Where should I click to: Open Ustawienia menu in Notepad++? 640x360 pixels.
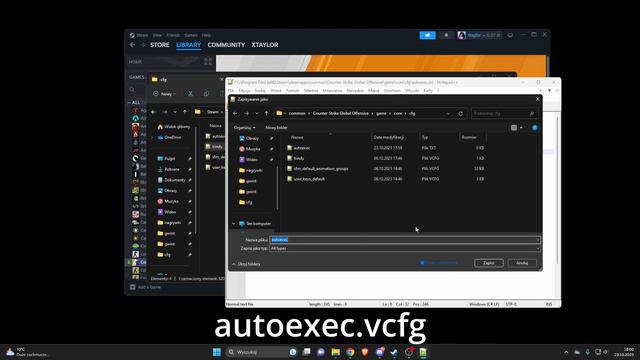coord(332,91)
